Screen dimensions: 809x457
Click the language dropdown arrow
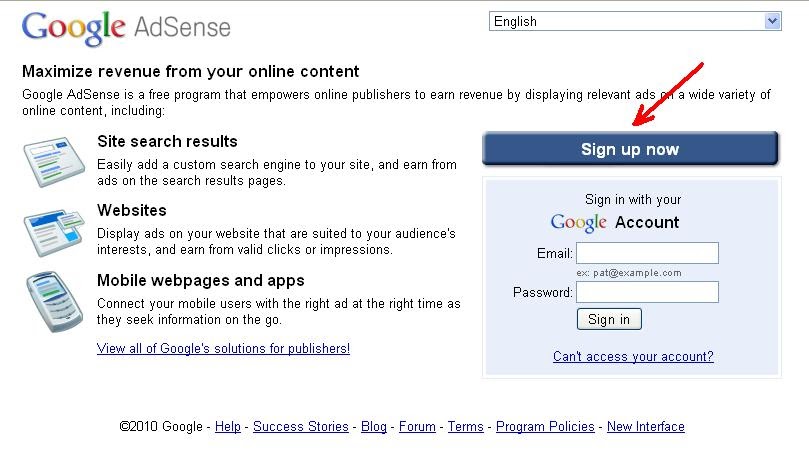tap(772, 21)
